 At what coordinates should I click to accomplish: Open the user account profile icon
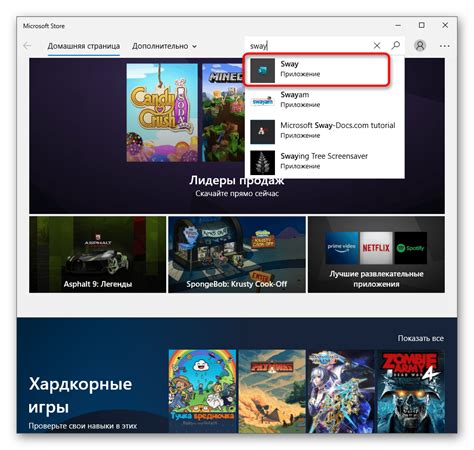(420, 45)
